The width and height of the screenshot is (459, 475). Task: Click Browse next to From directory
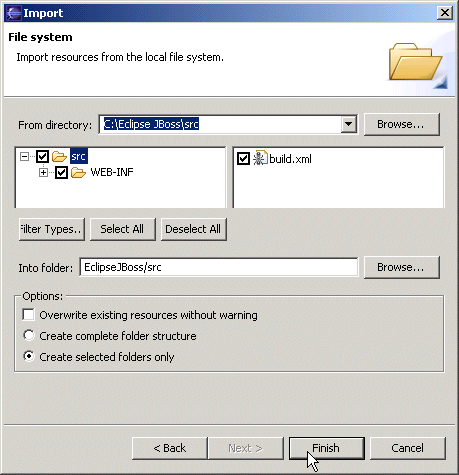pos(402,124)
